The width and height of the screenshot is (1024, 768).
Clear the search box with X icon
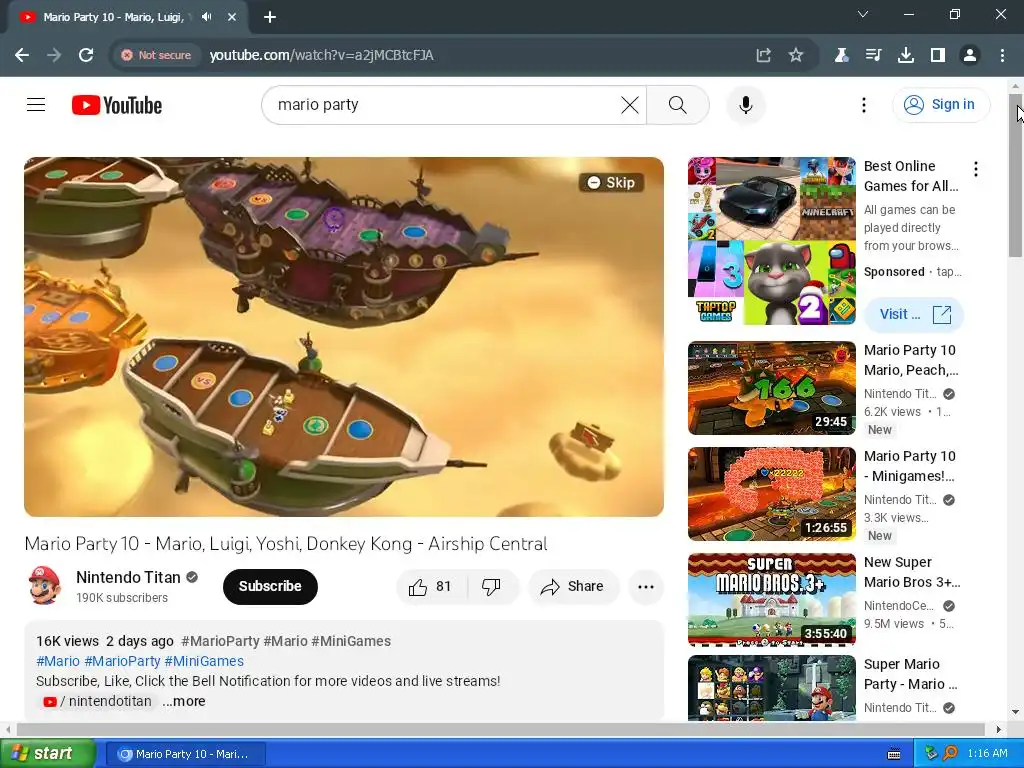[x=630, y=104]
